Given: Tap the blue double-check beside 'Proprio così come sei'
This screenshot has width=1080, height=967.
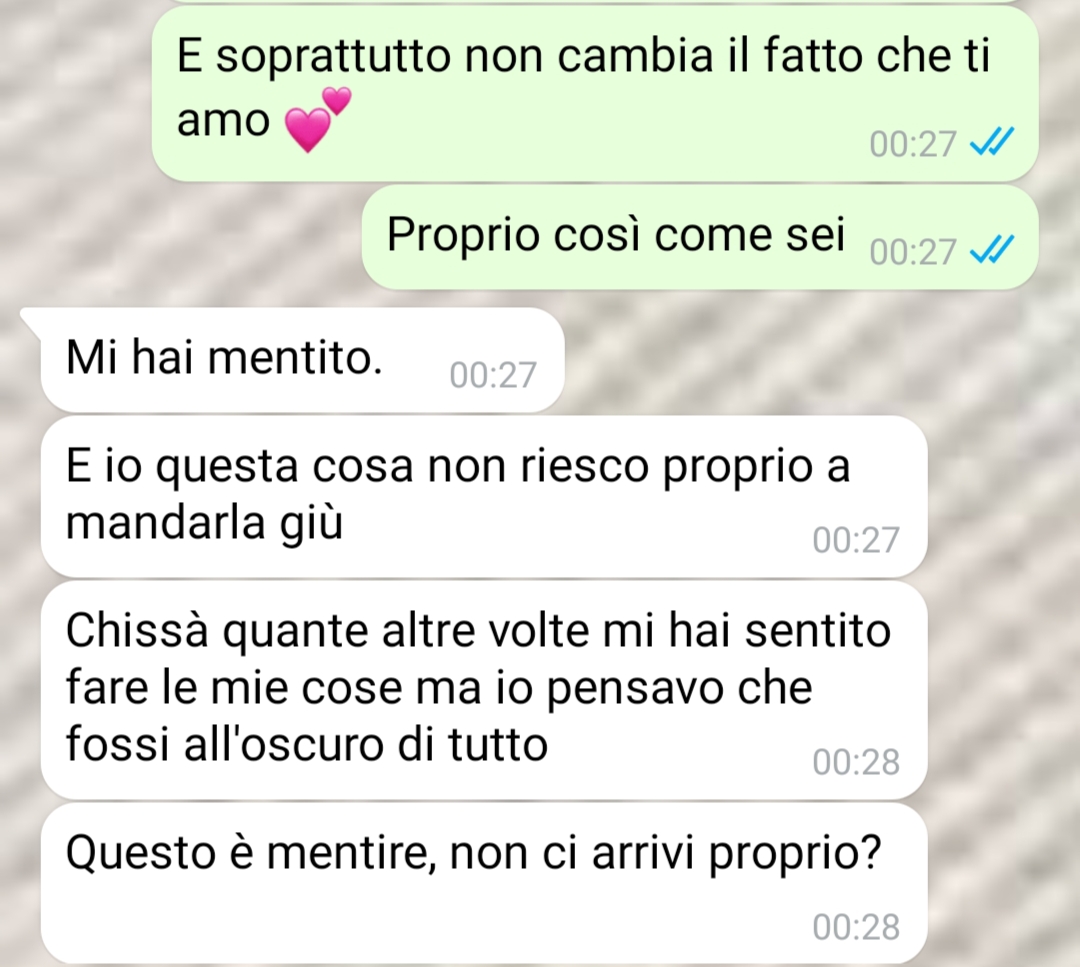Looking at the screenshot, I should coord(991,250).
